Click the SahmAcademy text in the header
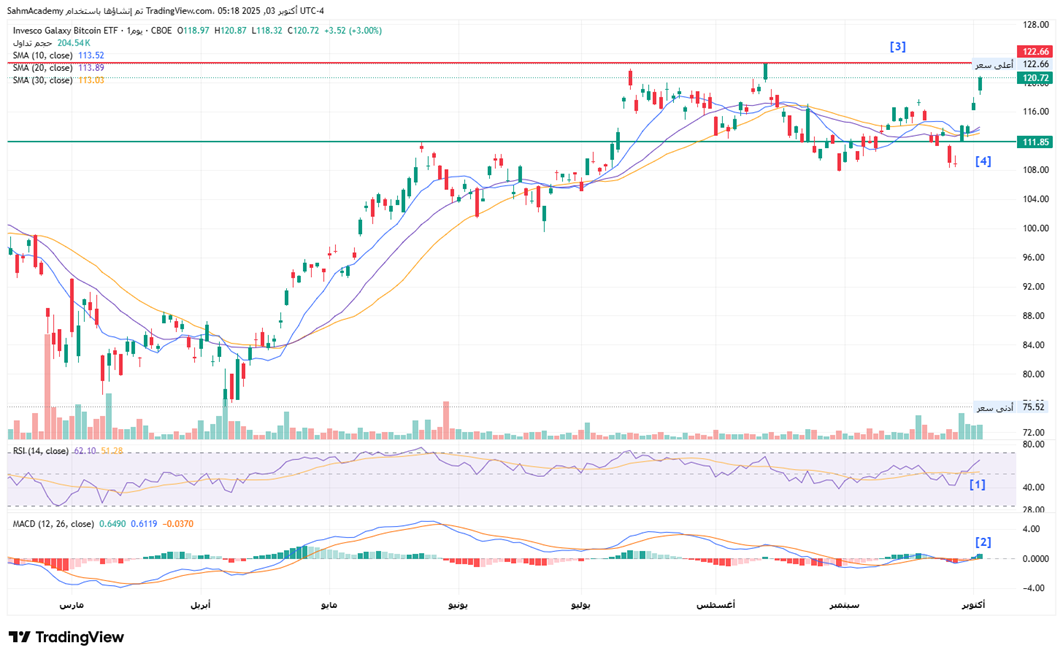 (x=35, y=11)
